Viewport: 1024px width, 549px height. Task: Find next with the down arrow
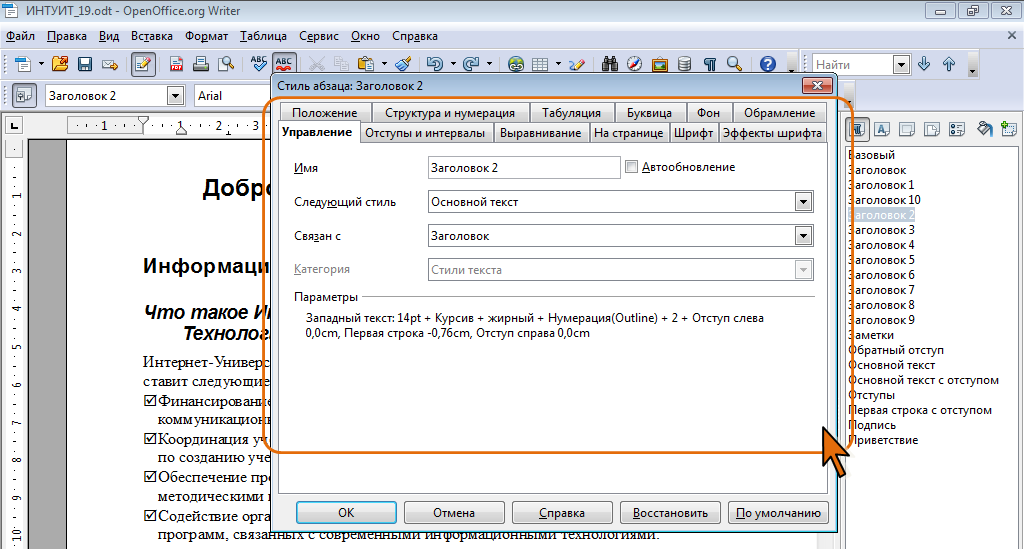924,64
